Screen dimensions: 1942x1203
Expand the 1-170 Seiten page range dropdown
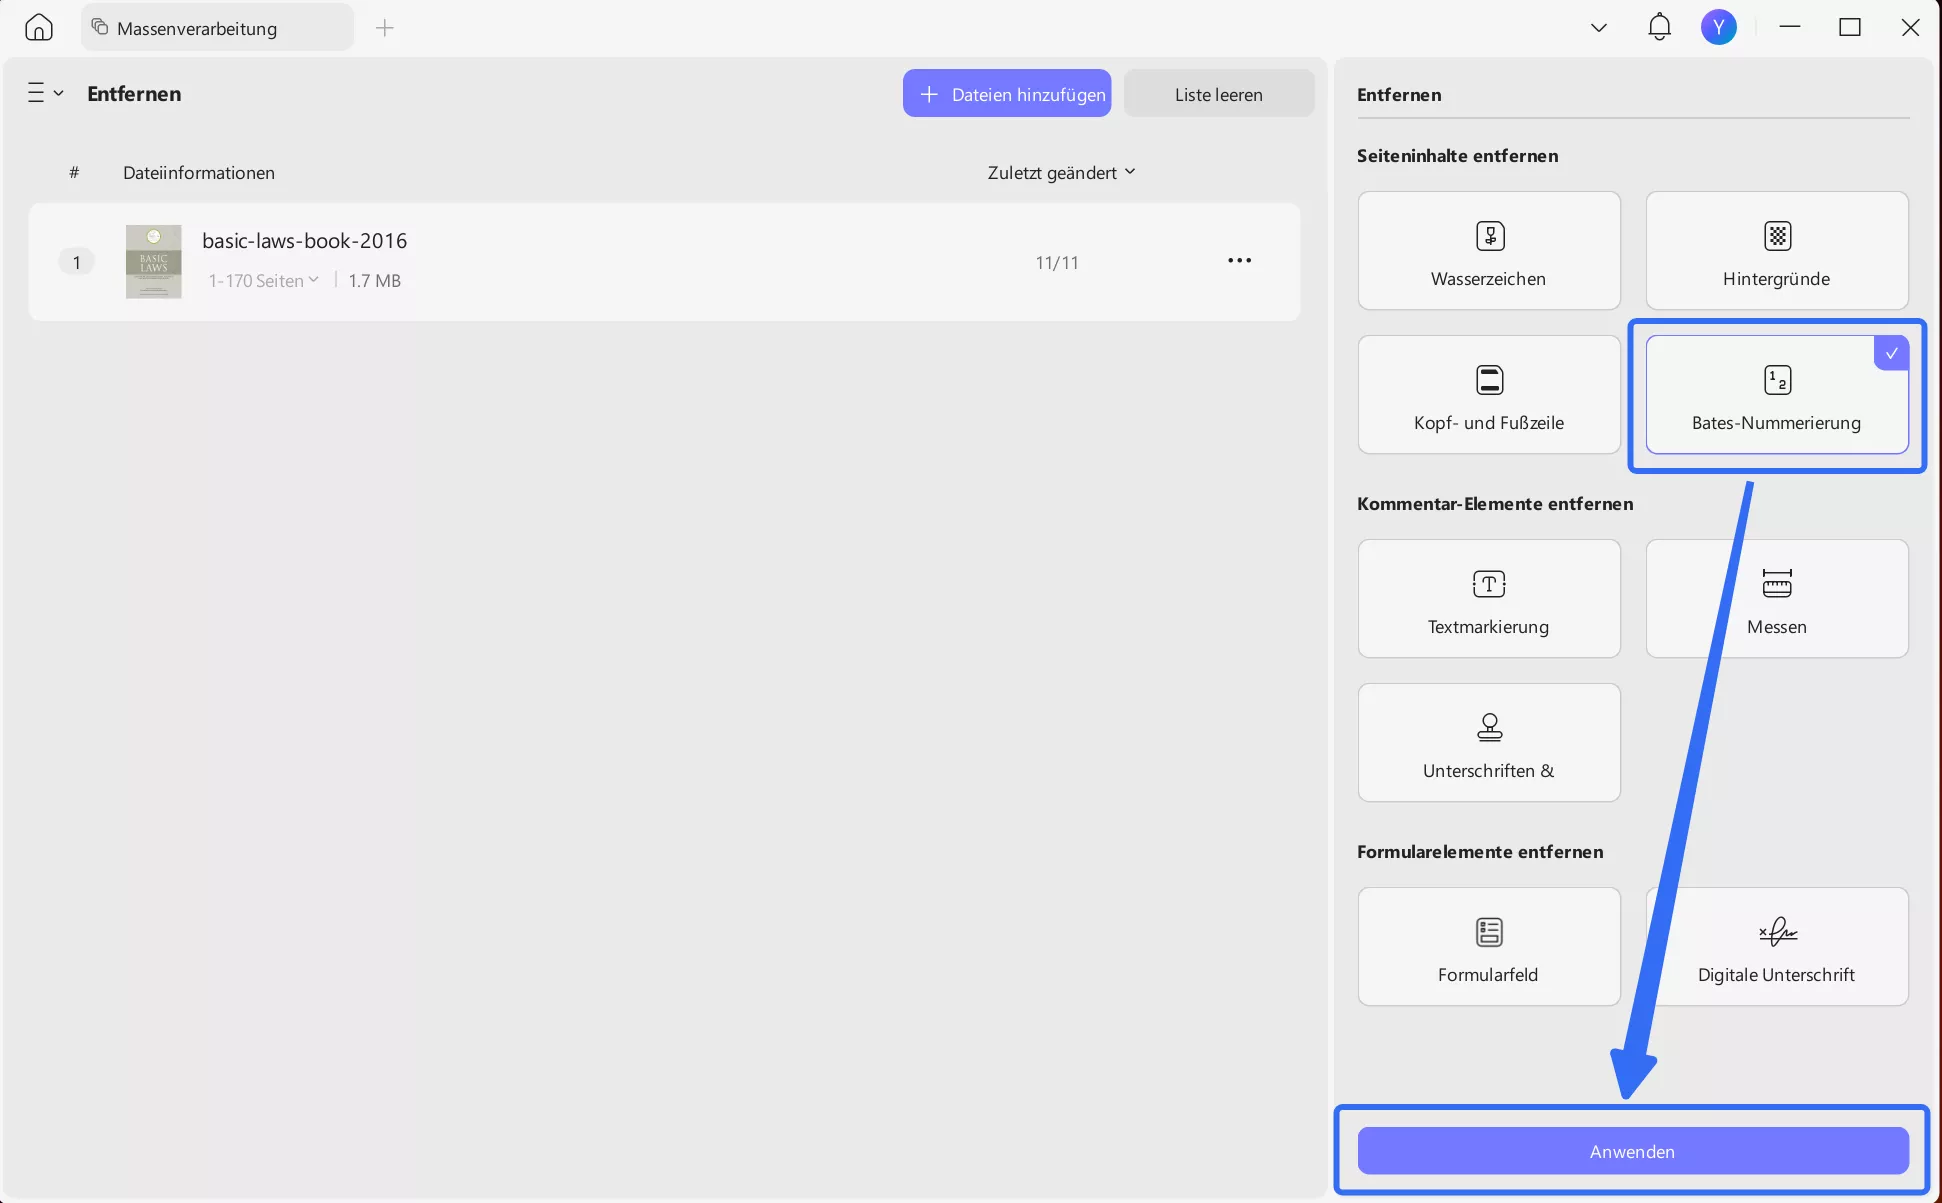click(x=264, y=281)
